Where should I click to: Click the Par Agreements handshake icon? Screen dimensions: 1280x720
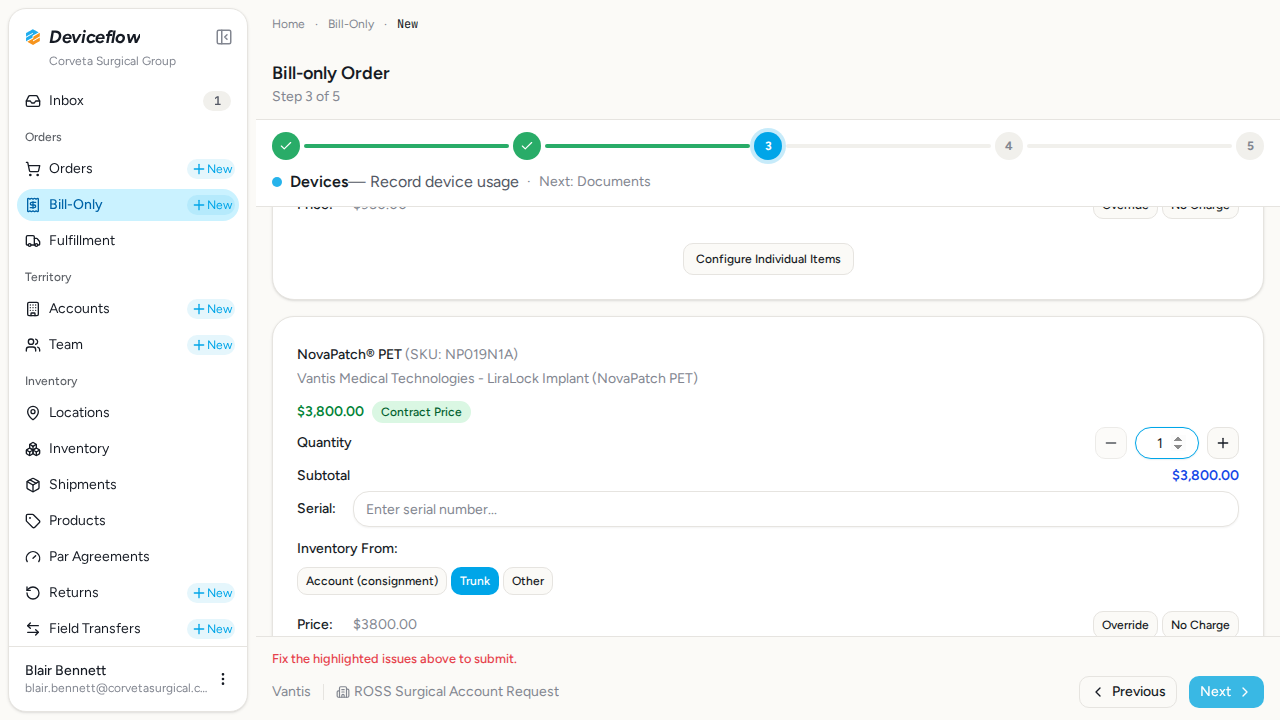point(33,557)
